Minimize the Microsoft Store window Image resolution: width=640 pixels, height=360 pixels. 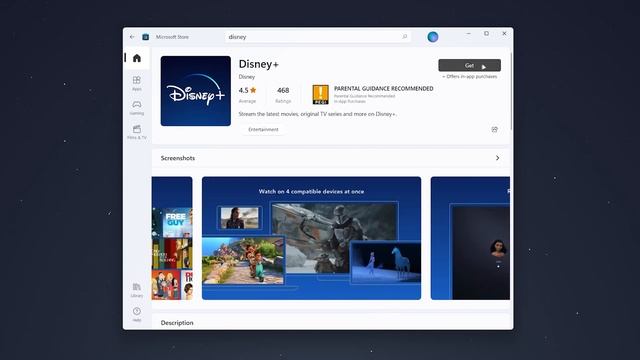coord(469,33)
